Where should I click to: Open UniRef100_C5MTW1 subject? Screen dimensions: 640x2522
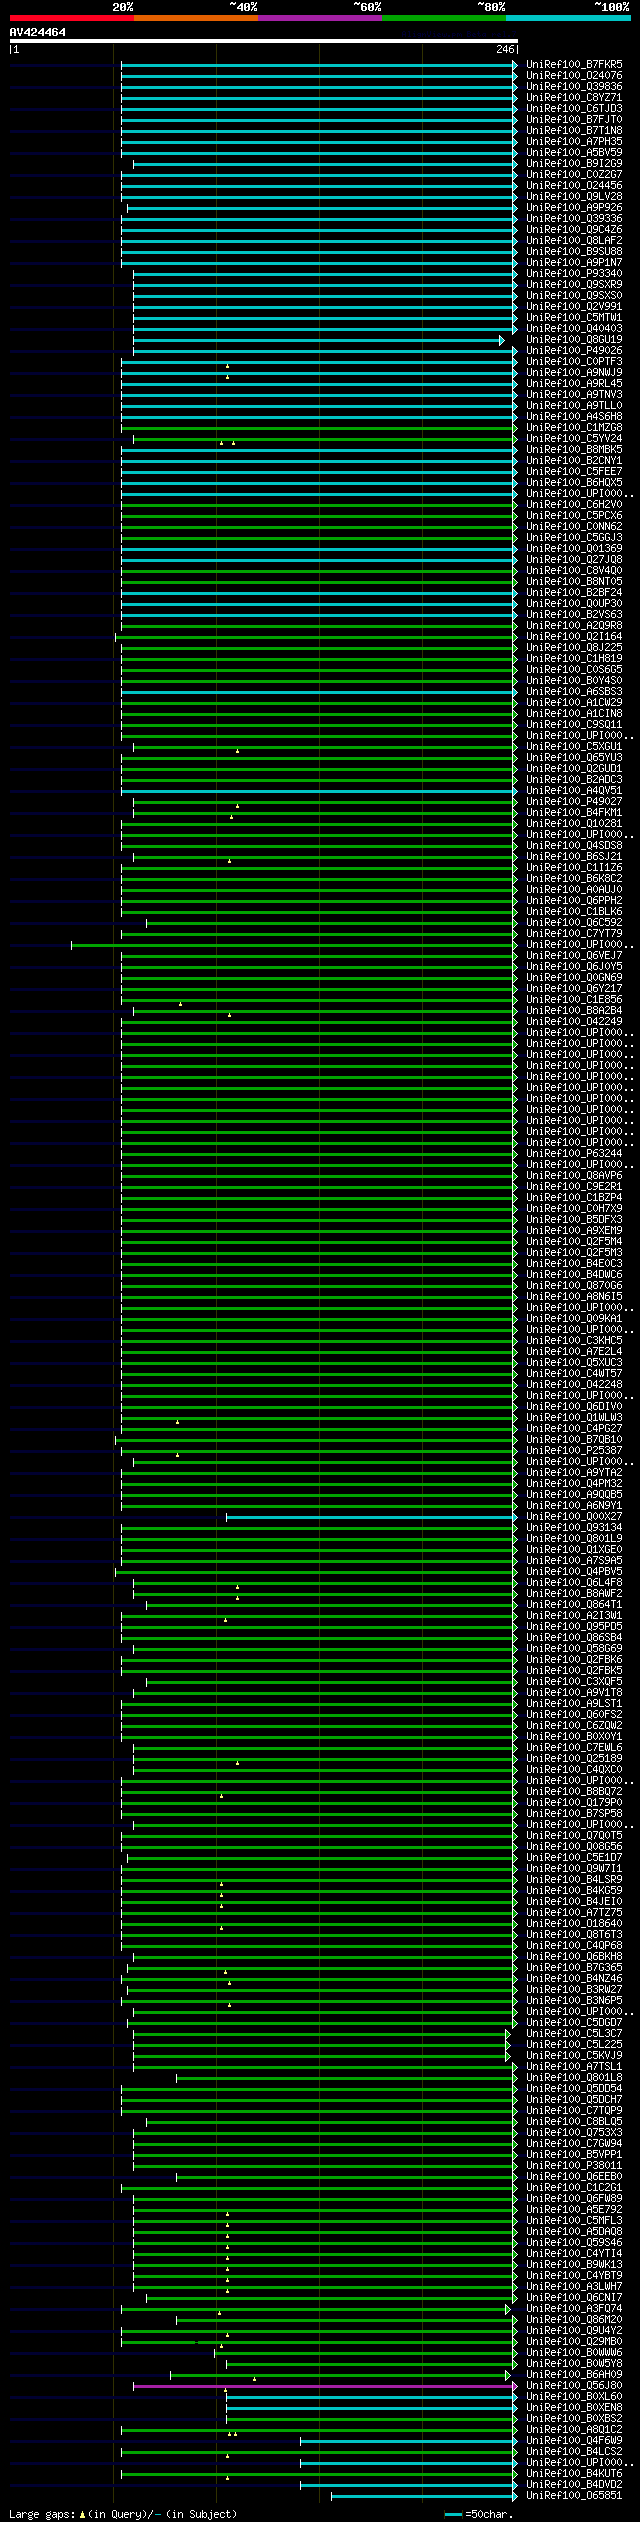[x=574, y=318]
